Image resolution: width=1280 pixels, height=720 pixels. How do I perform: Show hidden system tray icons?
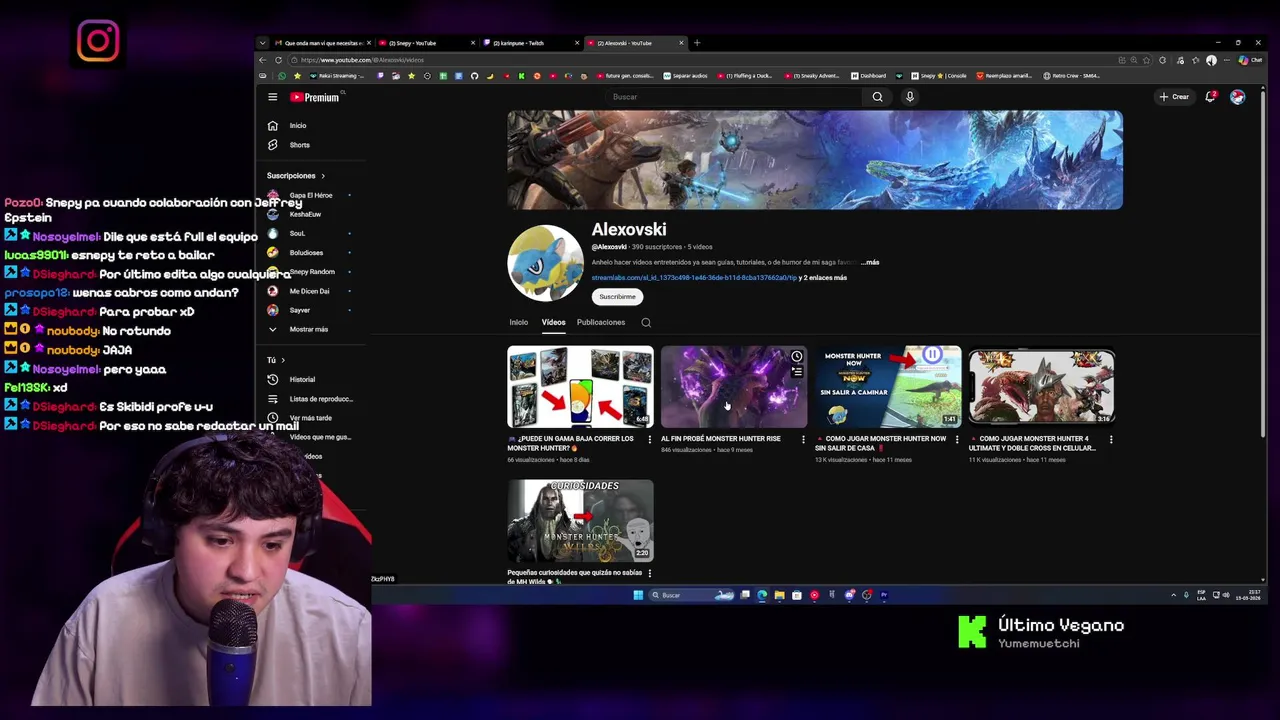(1173, 595)
